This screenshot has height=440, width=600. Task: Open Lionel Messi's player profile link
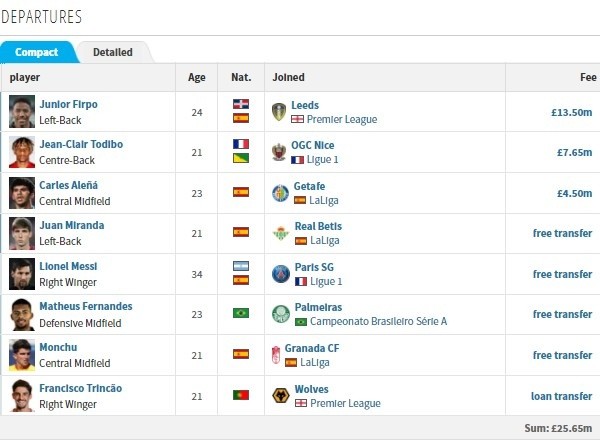[68, 266]
